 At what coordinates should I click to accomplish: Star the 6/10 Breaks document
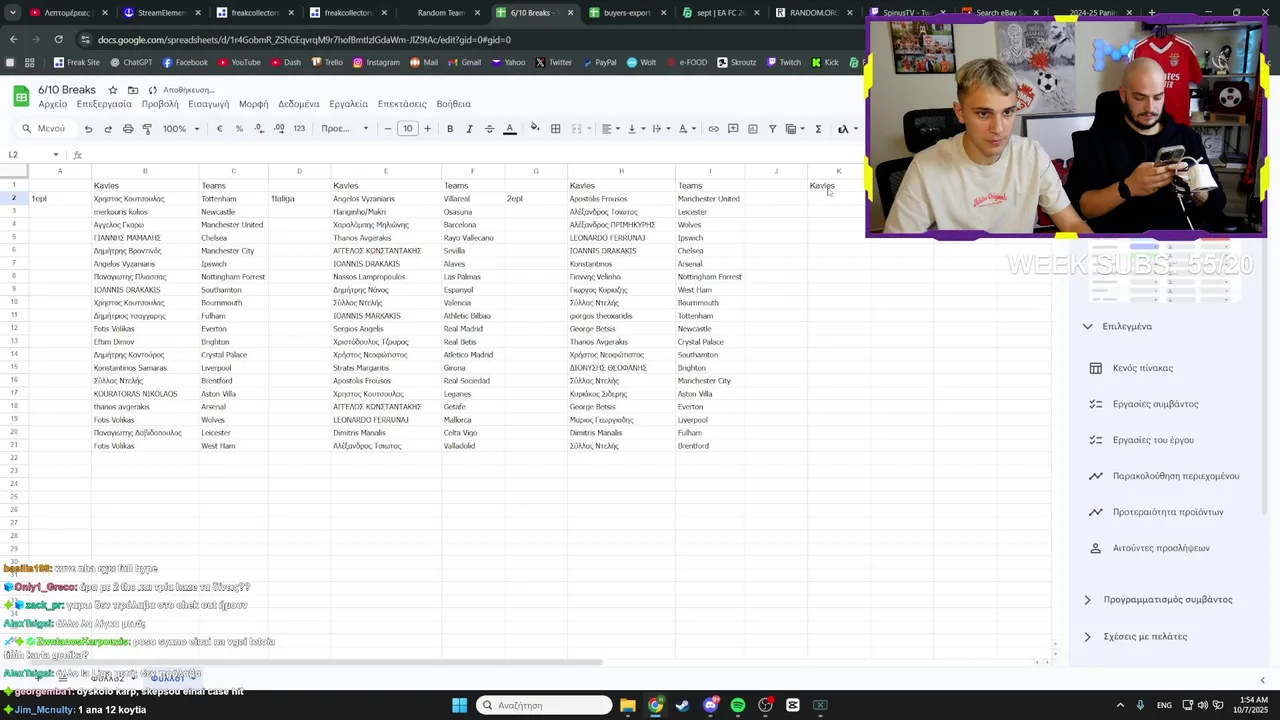click(x=112, y=90)
